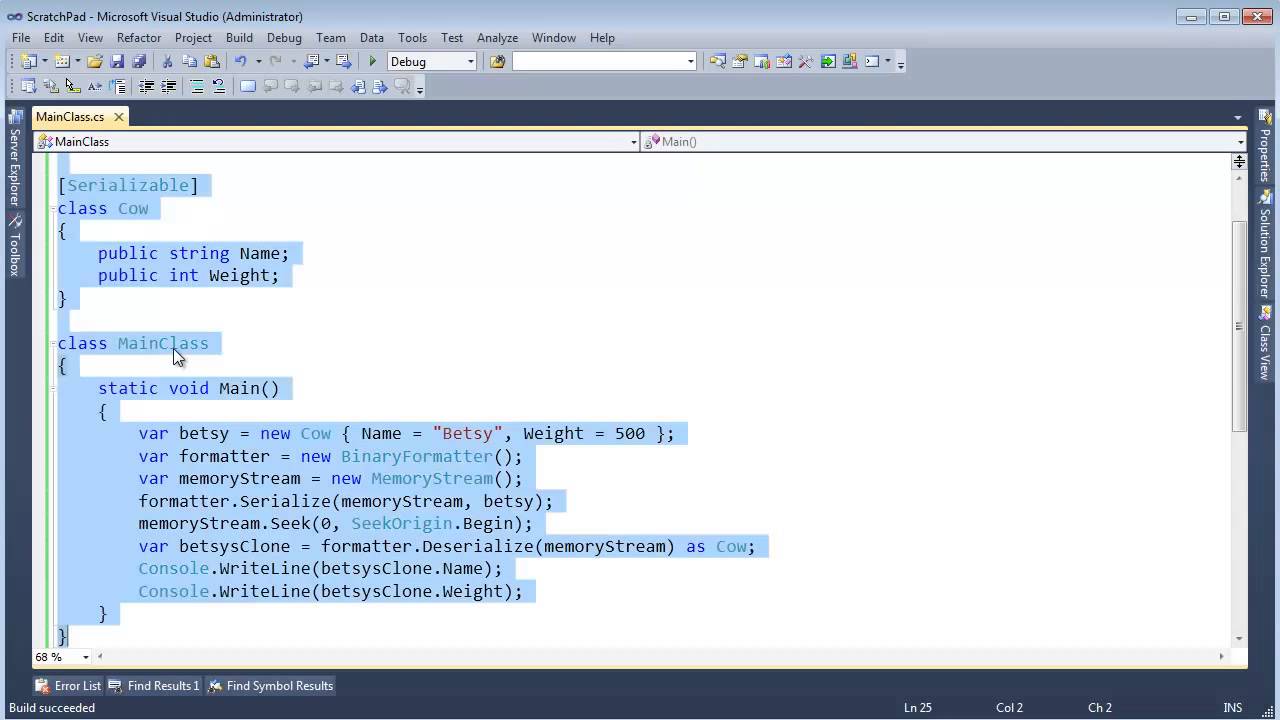Open the Find Results 1 tab
Screen dimensions: 1280x720
point(154,686)
